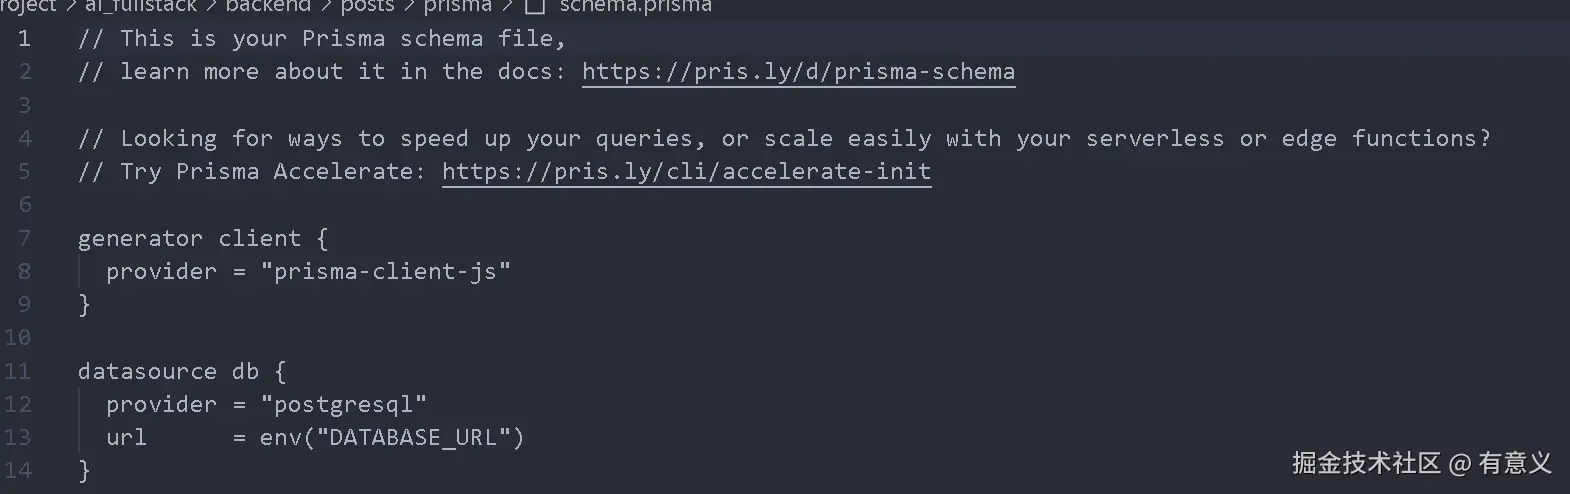Click line number 14 in the gutter
This screenshot has height=494, width=1570.
coord(17,470)
